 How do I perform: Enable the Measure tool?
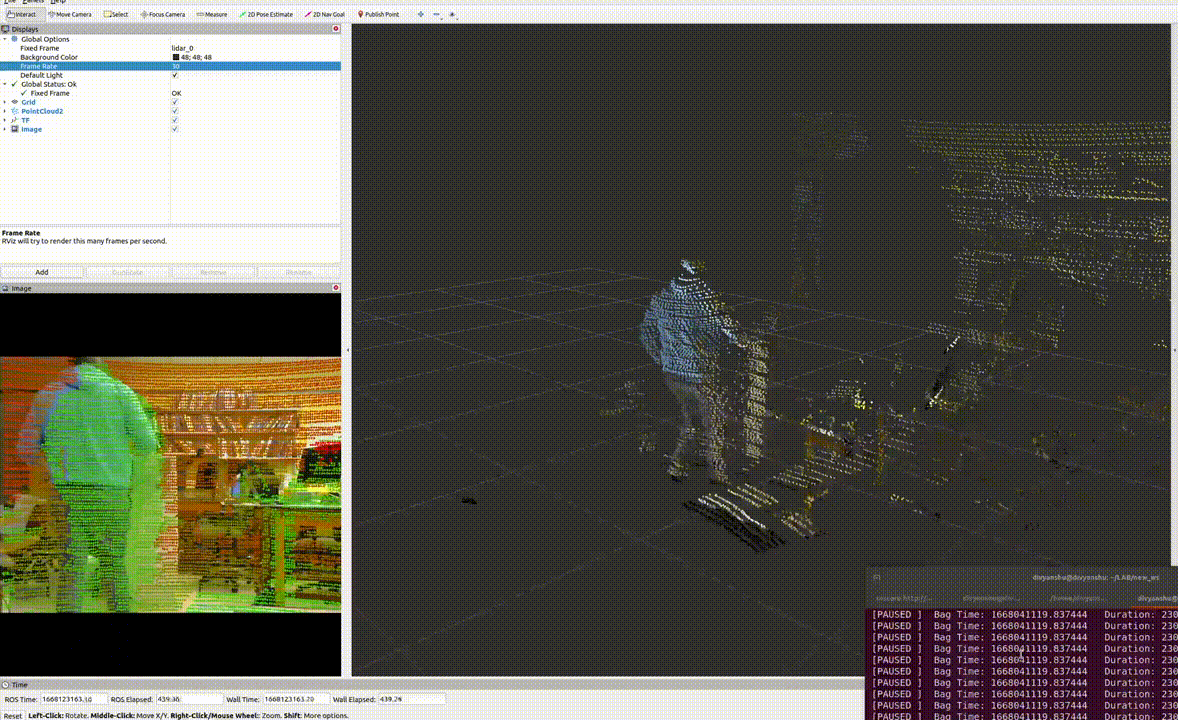(212, 14)
